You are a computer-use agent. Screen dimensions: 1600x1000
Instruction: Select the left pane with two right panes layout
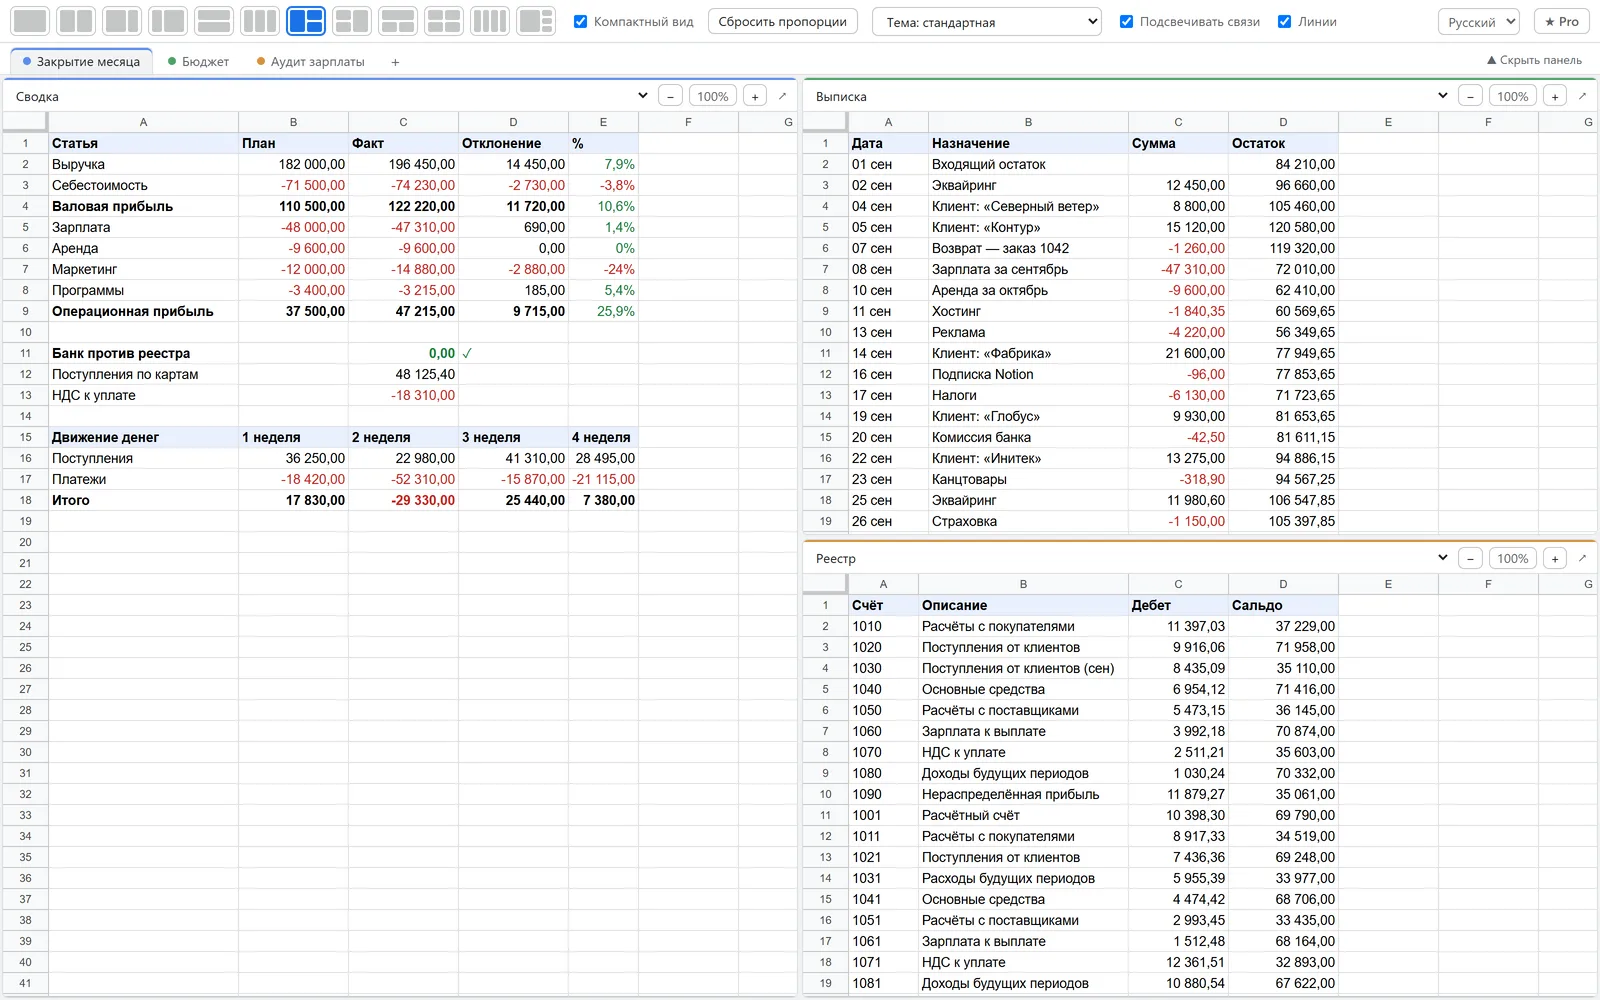tap(306, 21)
